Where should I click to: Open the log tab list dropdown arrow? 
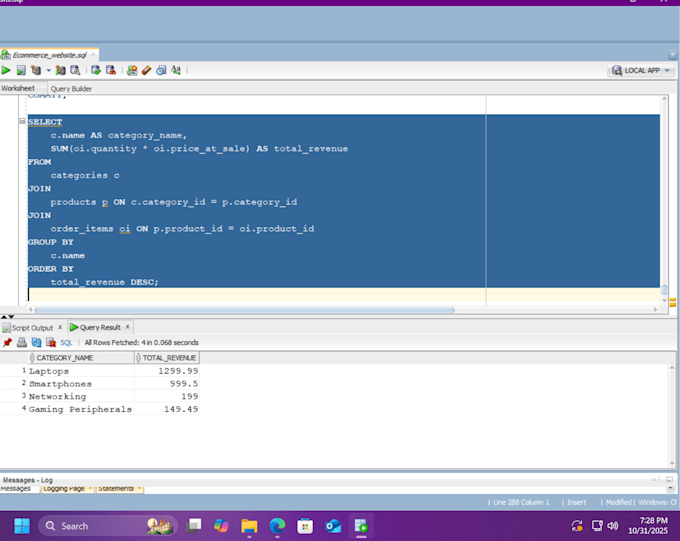pyautogui.click(x=670, y=489)
